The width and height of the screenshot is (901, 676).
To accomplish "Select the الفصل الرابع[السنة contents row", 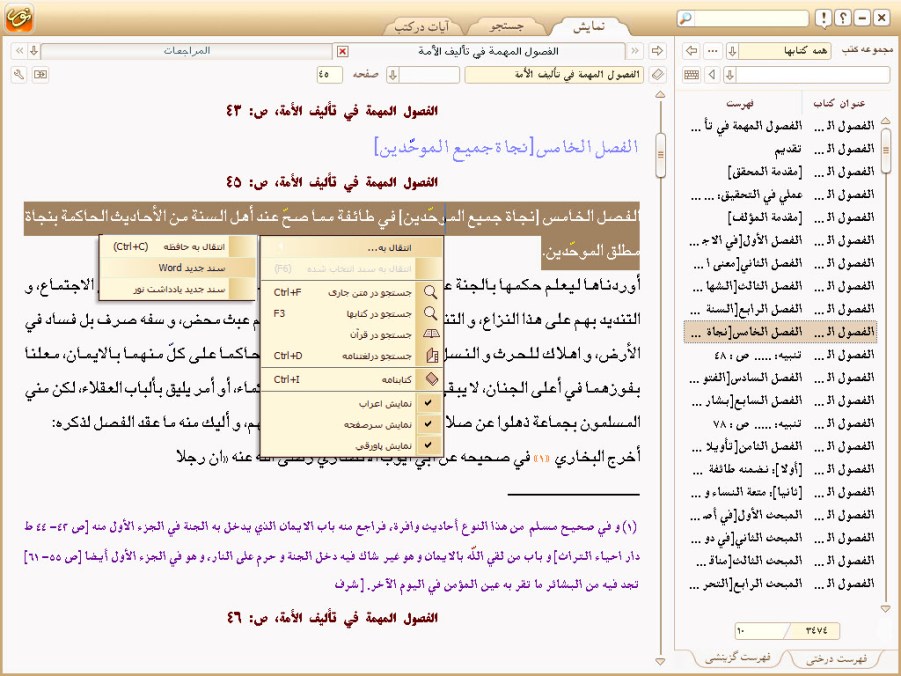I will coord(781,309).
